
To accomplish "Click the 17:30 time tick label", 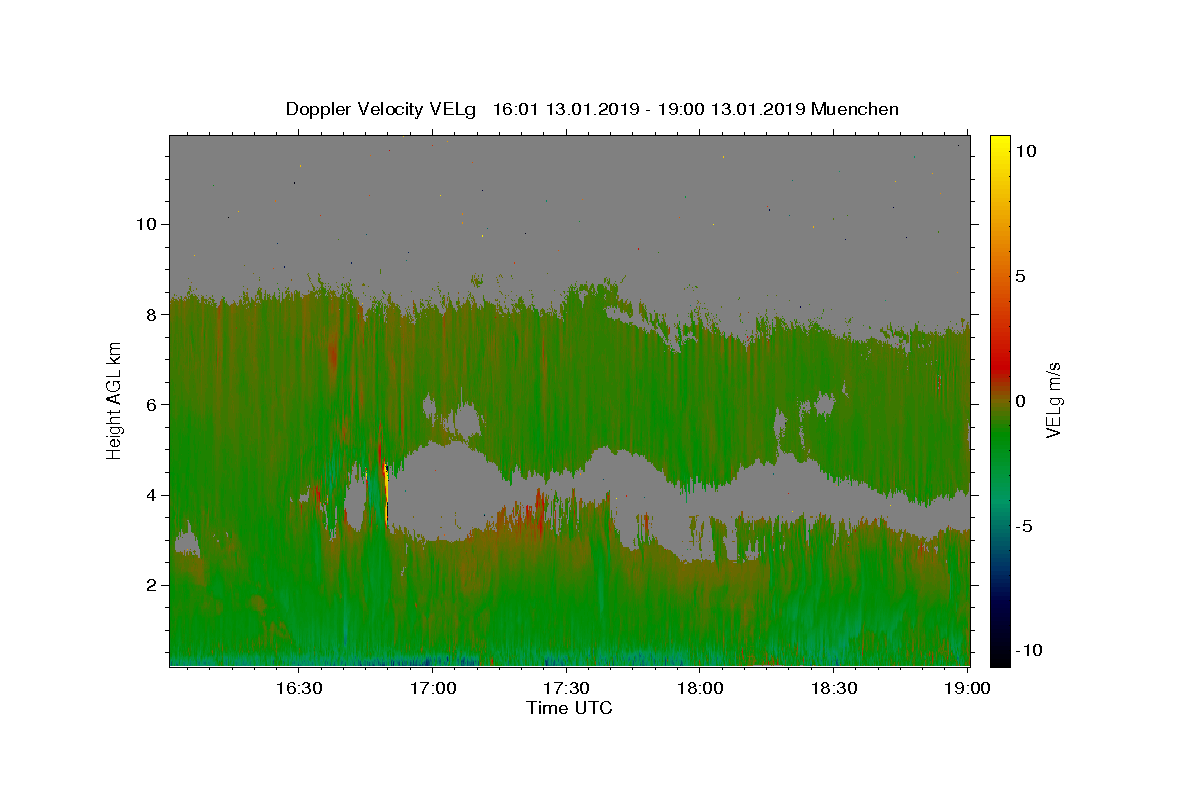I will click(x=566, y=689).
